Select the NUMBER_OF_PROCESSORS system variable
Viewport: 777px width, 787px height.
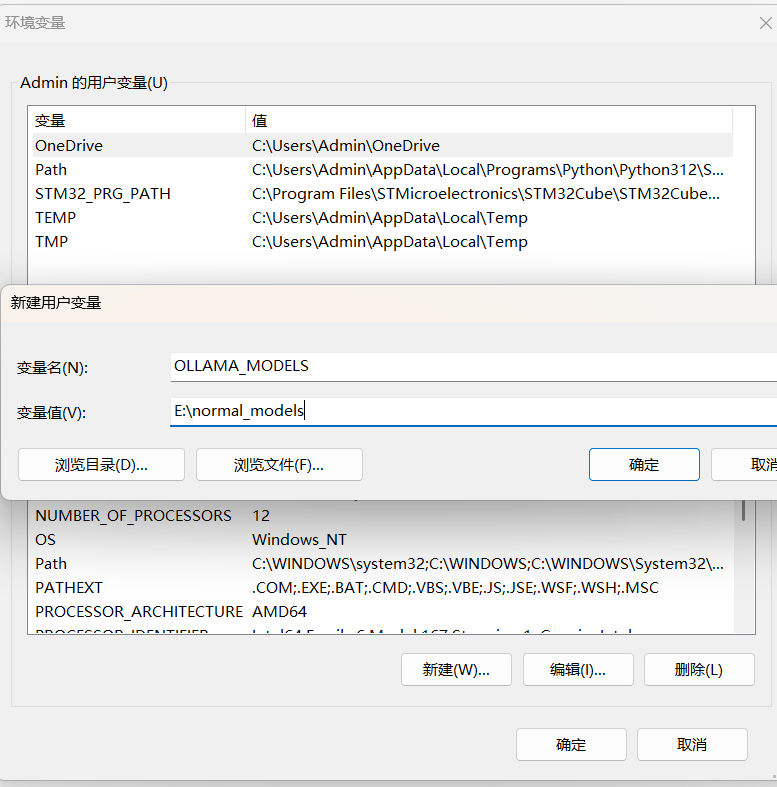[380, 516]
